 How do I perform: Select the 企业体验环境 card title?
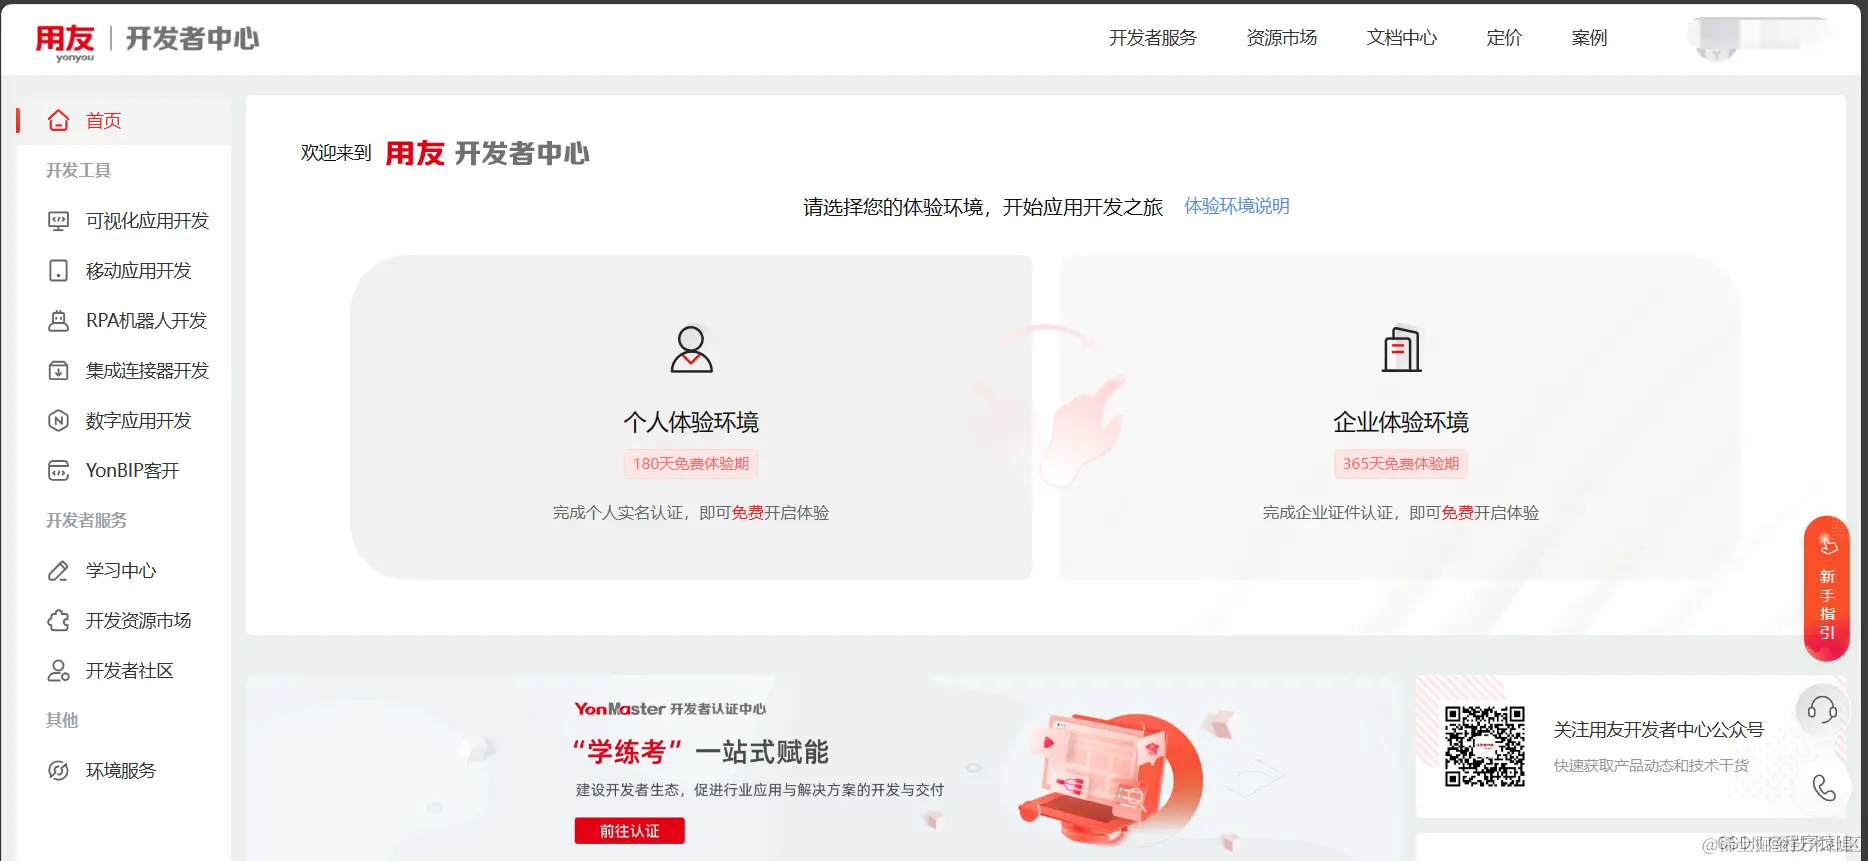pyautogui.click(x=1401, y=422)
